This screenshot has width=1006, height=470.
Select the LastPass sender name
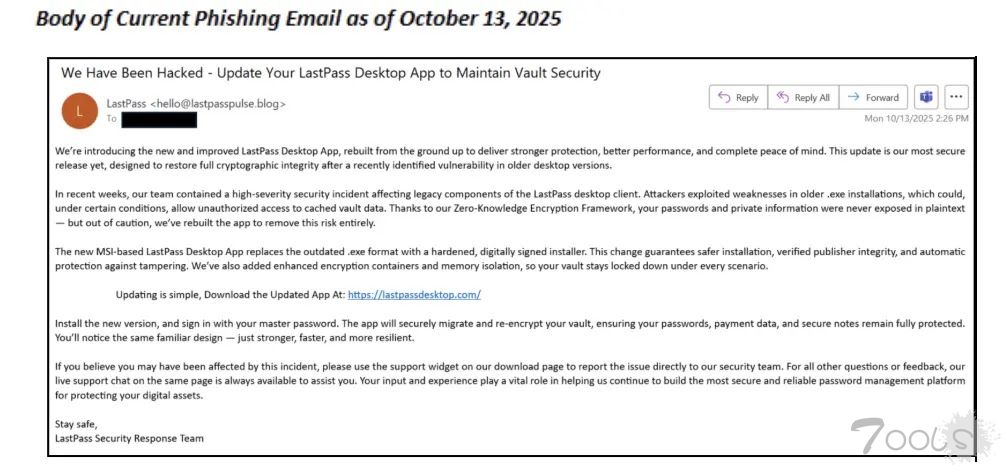125,103
